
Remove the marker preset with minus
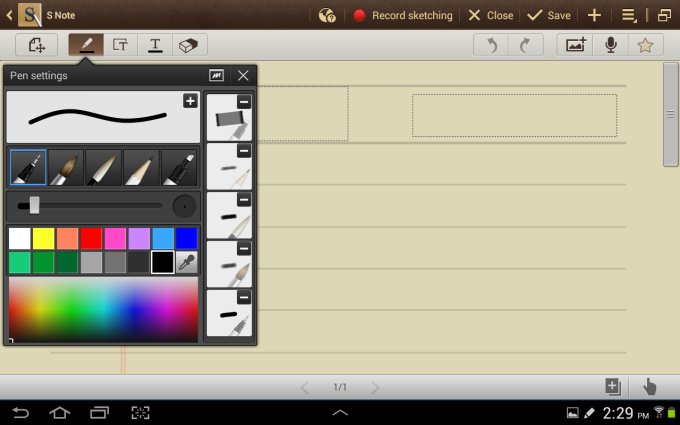(x=244, y=102)
